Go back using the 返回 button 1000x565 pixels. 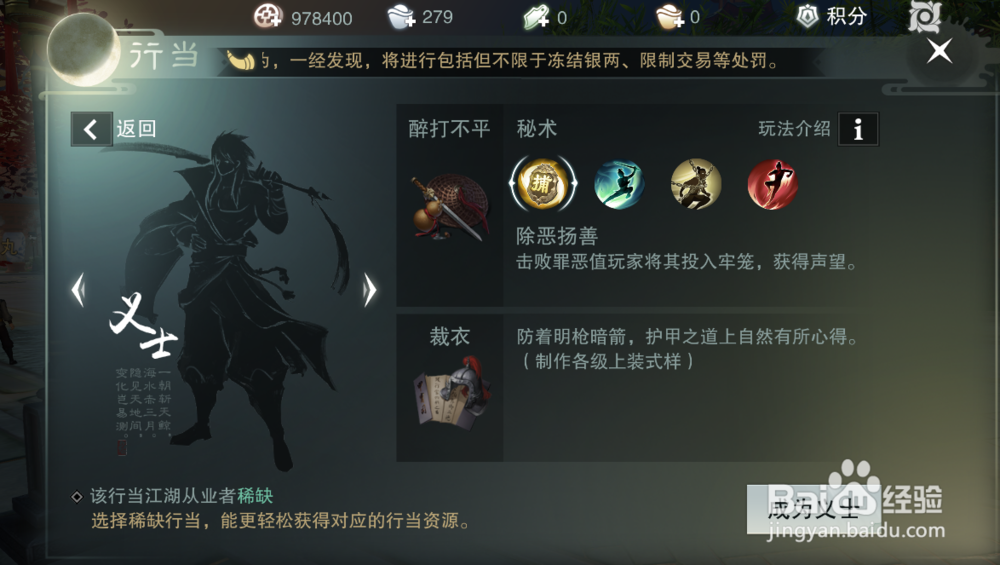(114, 129)
